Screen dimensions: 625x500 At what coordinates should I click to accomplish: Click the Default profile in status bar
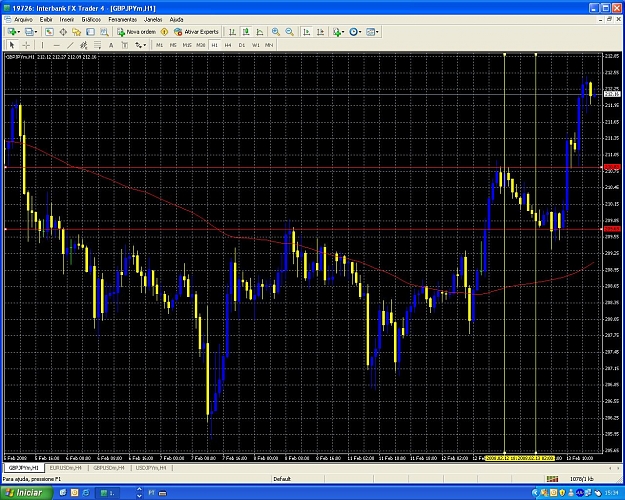point(282,479)
